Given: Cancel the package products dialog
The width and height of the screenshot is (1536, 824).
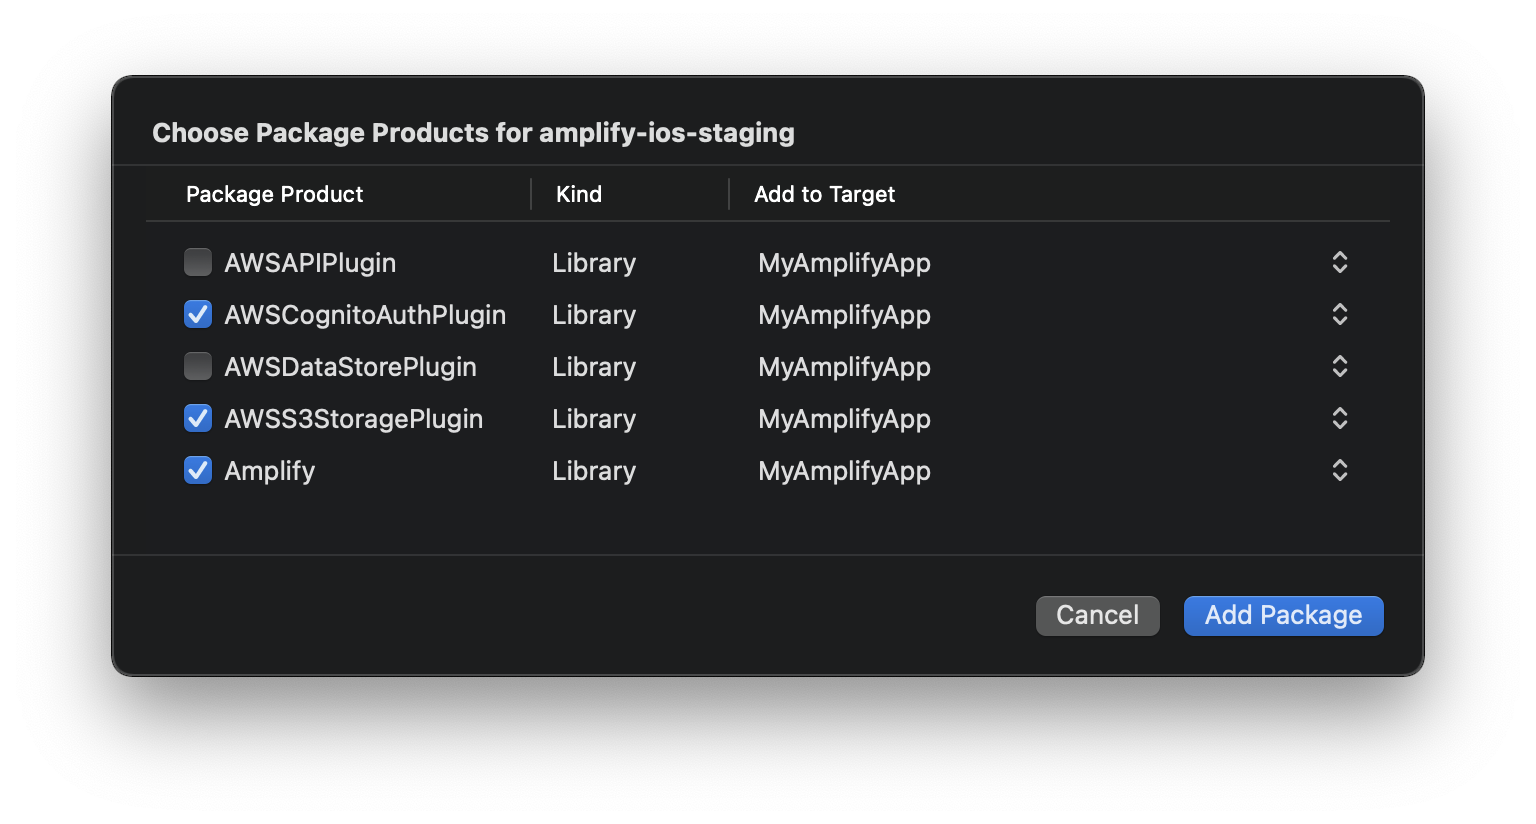Looking at the screenshot, I should click(x=1097, y=615).
